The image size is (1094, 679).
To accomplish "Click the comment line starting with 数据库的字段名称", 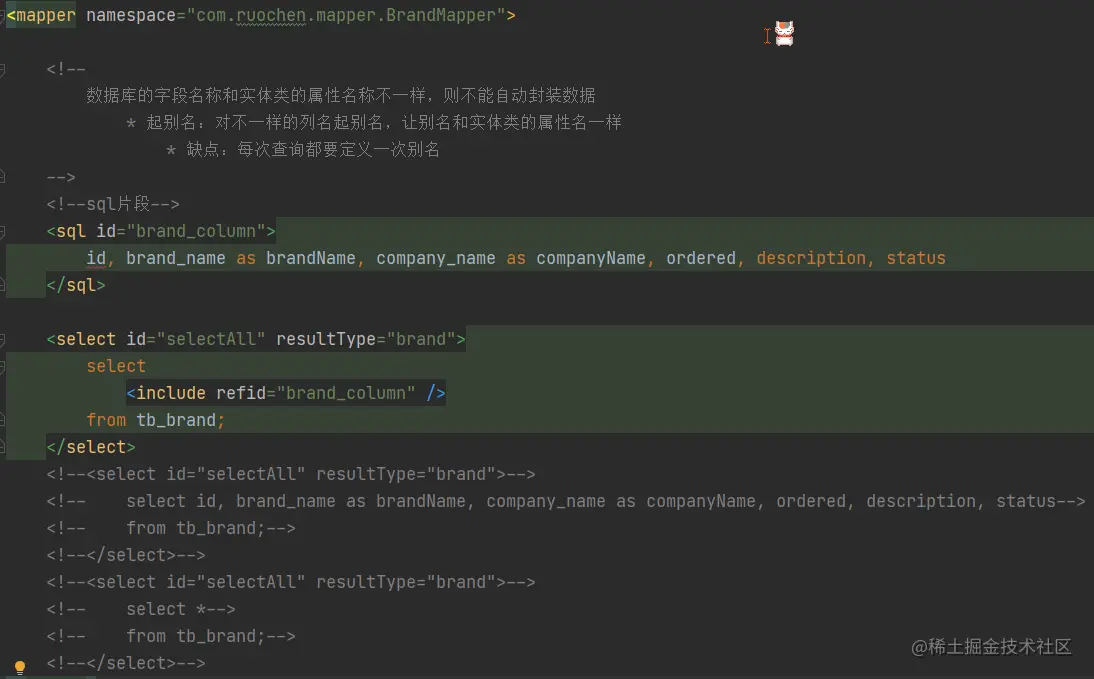I will (x=340, y=96).
